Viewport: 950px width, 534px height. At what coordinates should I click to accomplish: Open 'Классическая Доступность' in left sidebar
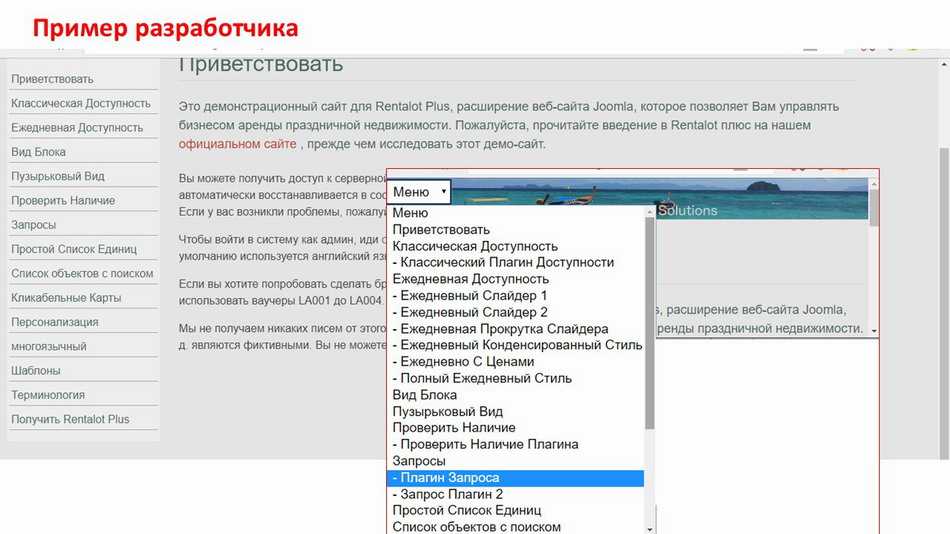81,103
